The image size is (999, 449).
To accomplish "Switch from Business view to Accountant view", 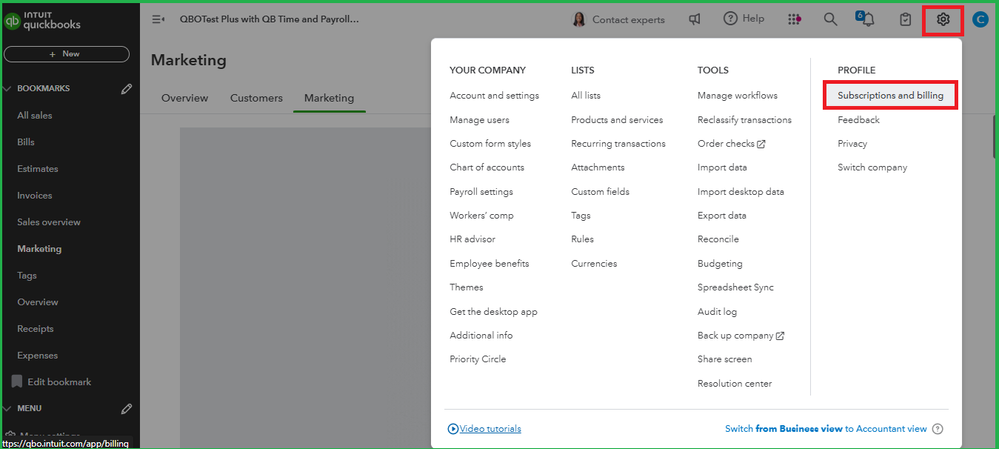I will tap(825, 429).
